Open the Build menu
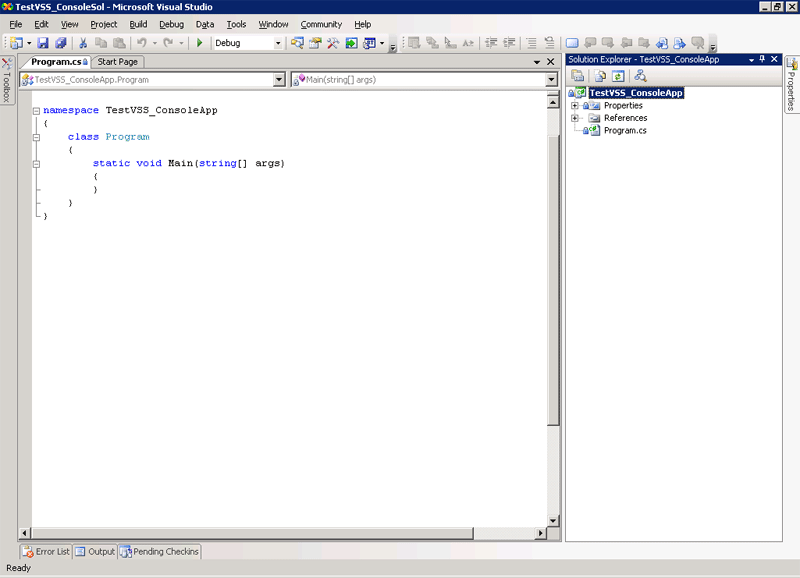 tap(138, 24)
